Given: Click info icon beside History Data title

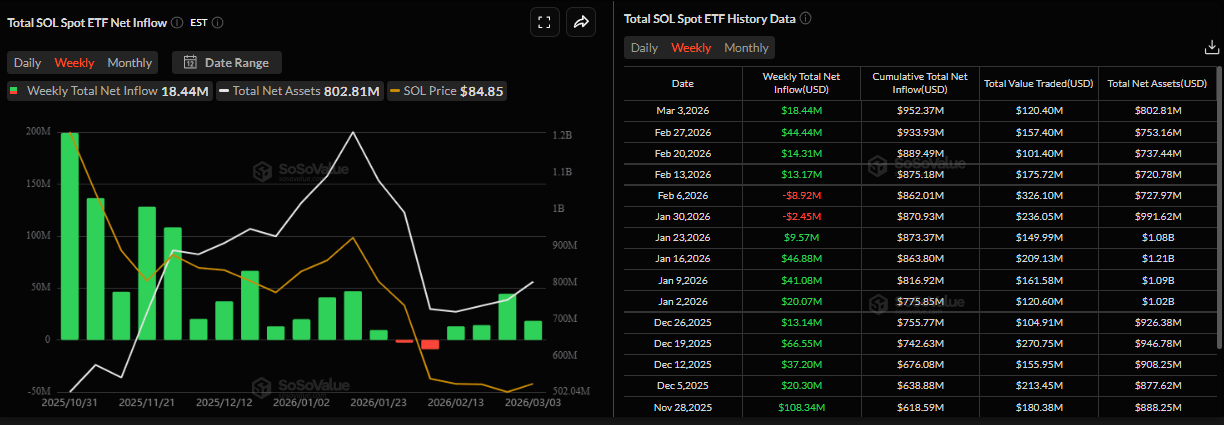Looking at the screenshot, I should point(806,18).
